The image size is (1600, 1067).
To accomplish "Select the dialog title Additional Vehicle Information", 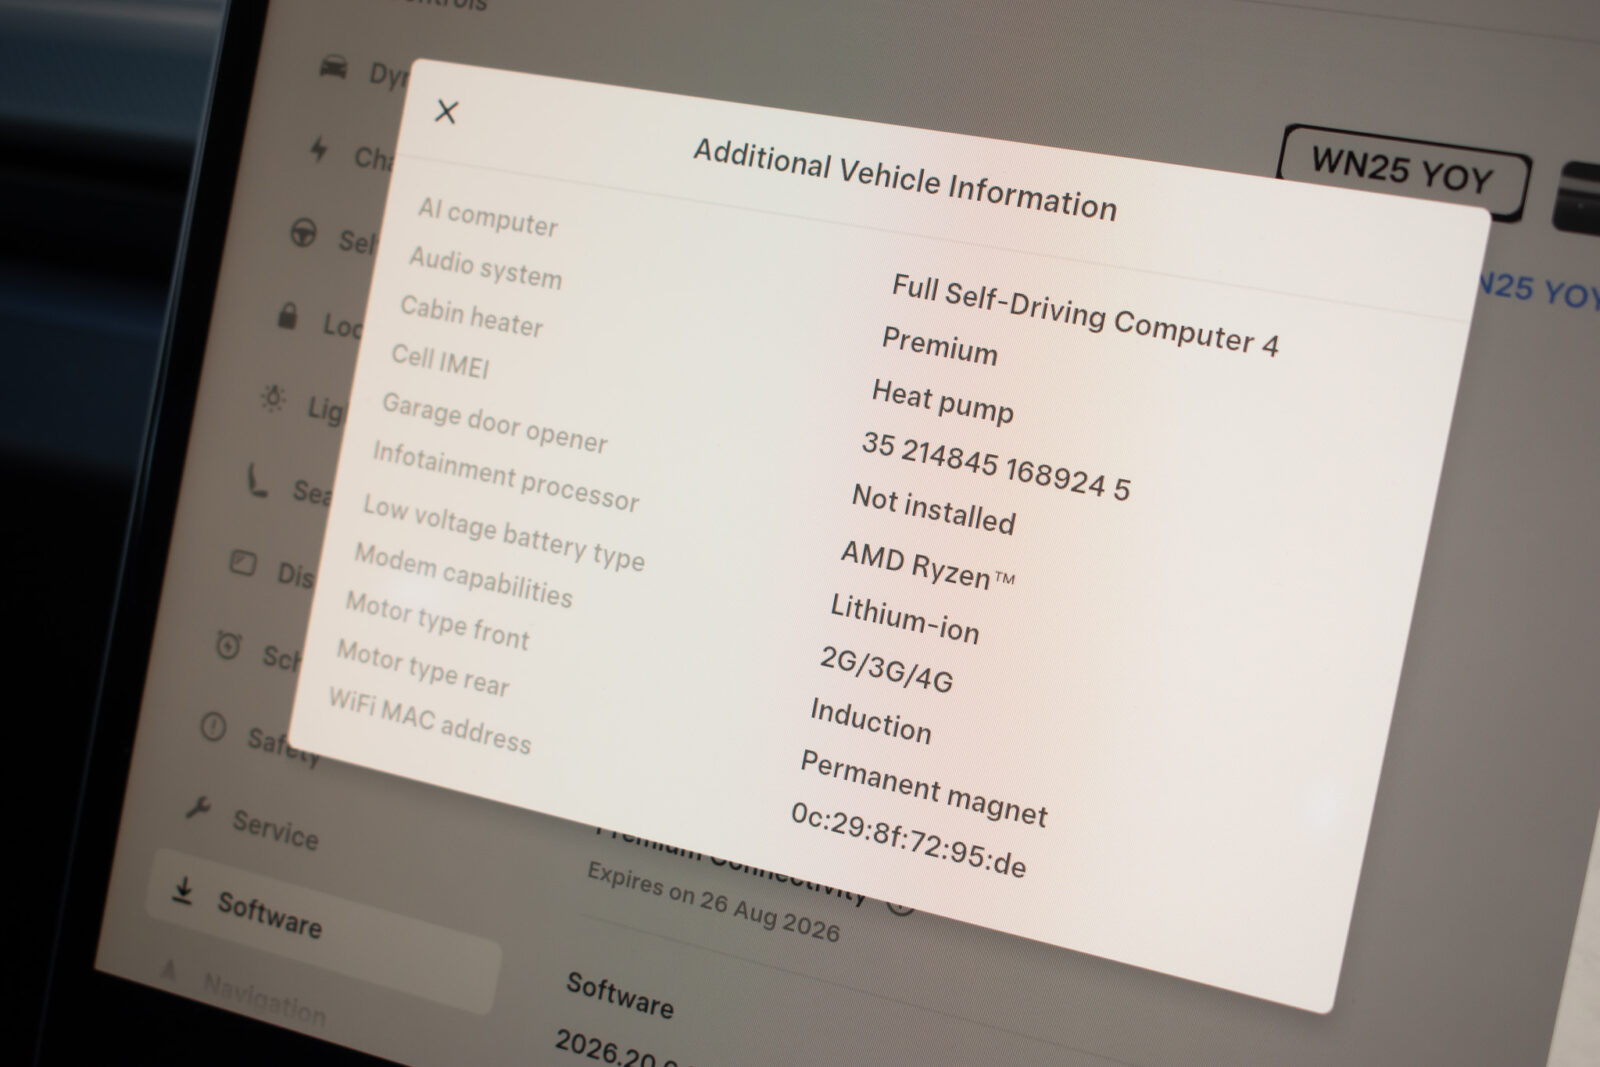I will click(x=905, y=179).
